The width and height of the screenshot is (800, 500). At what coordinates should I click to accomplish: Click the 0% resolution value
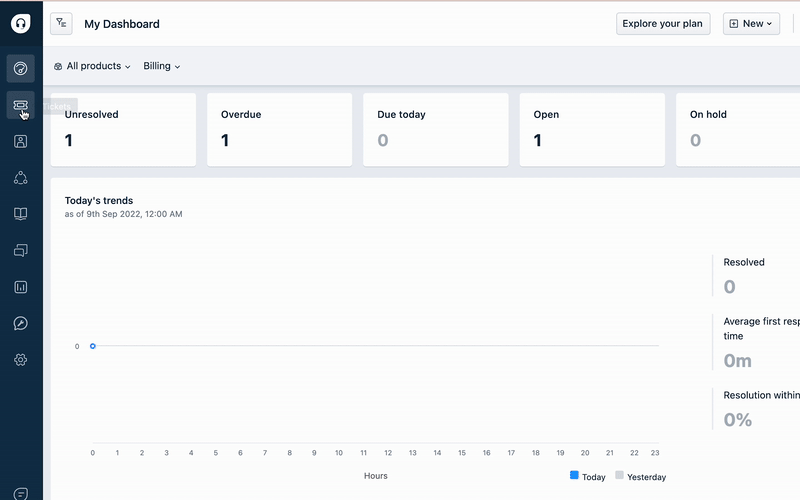tap(737, 420)
